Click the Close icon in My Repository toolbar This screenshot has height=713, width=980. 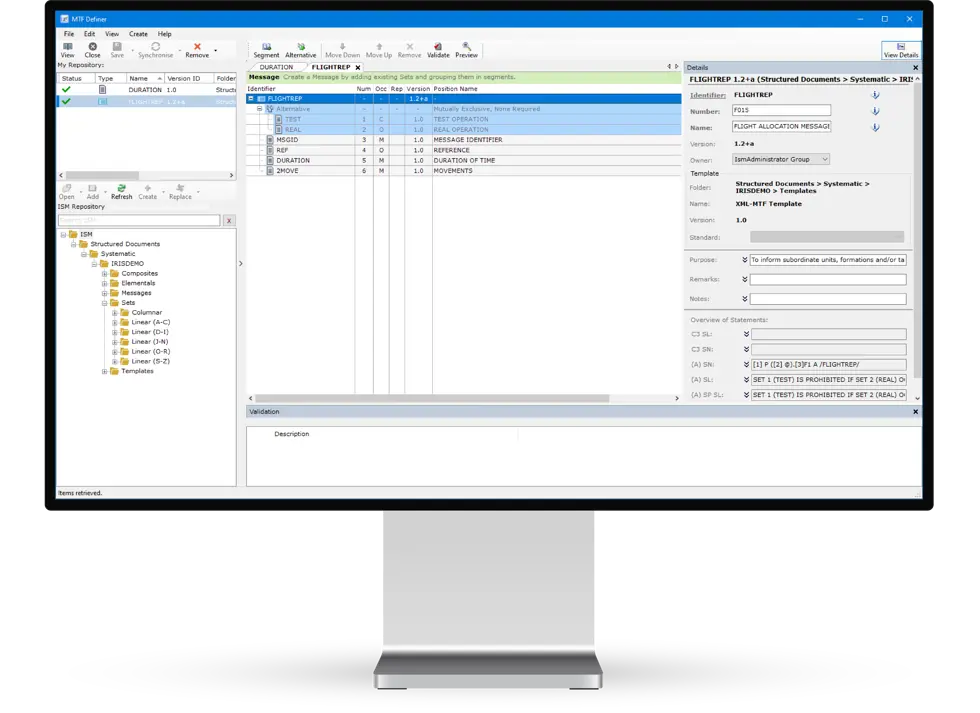pyautogui.click(x=93, y=48)
